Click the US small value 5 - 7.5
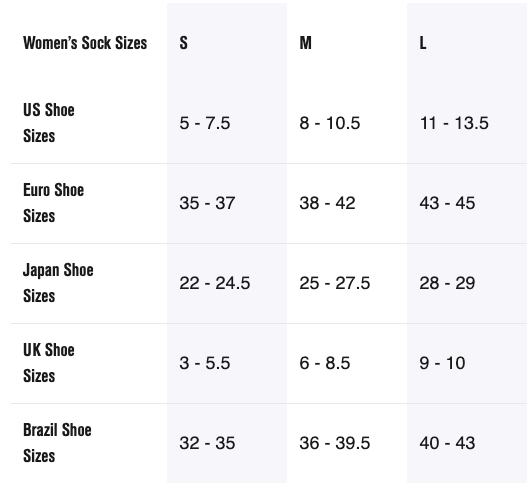 (205, 123)
